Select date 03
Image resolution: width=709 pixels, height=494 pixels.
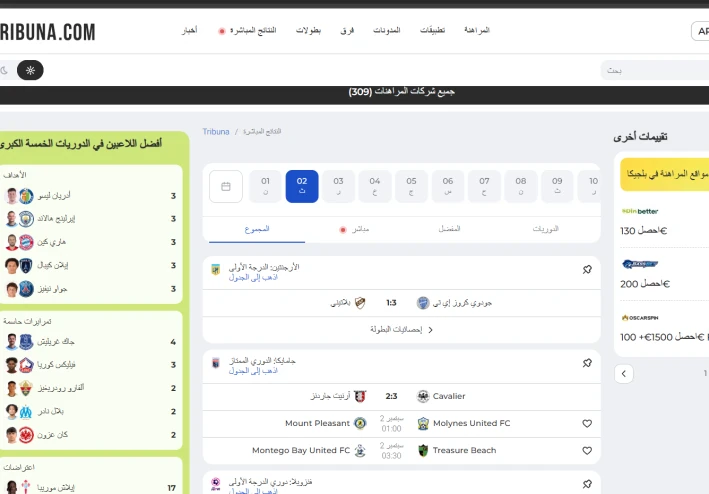click(x=338, y=186)
